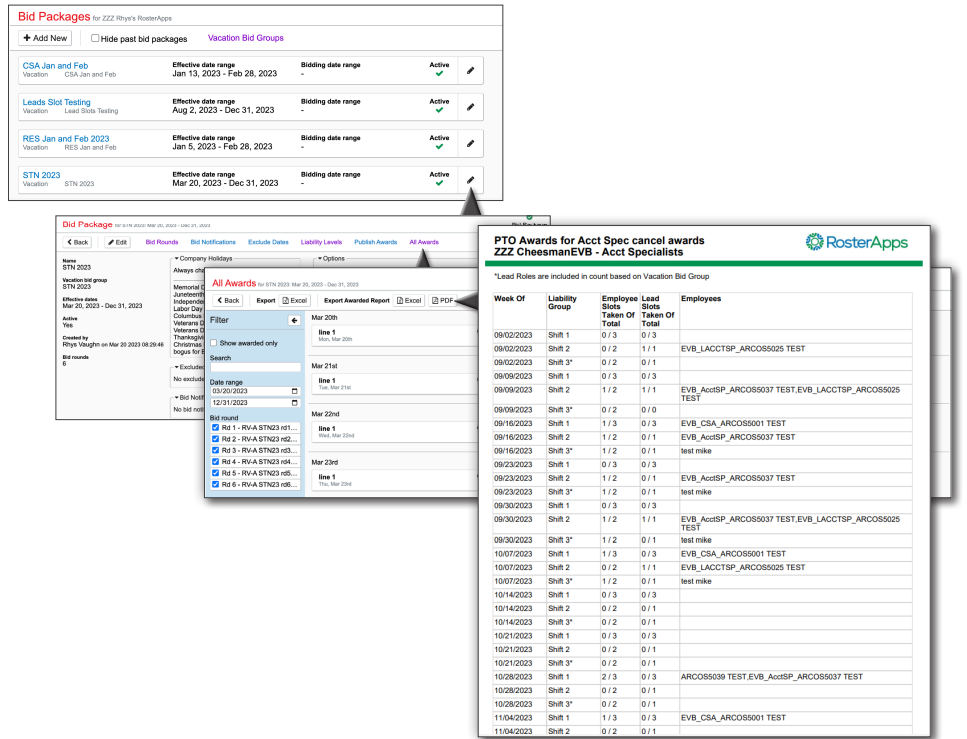Click the Search field in the Filter panel
967x739 pixels.
[x=255, y=367]
